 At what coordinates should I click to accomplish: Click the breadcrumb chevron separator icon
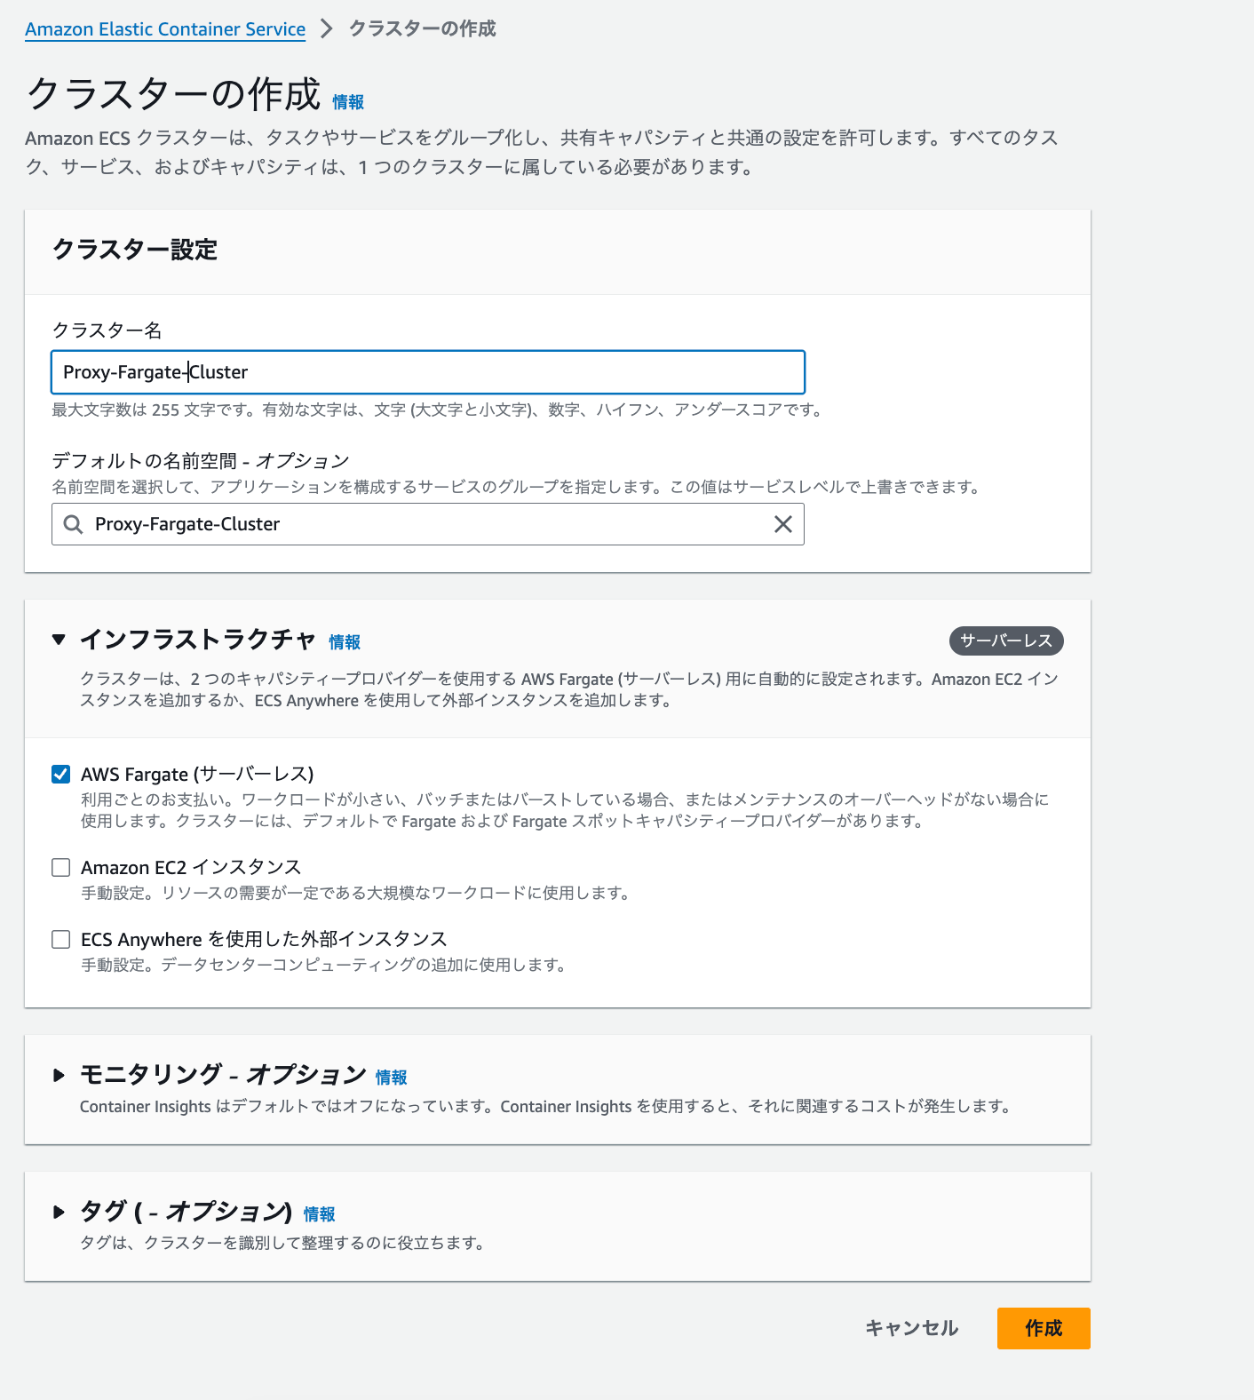(x=326, y=29)
